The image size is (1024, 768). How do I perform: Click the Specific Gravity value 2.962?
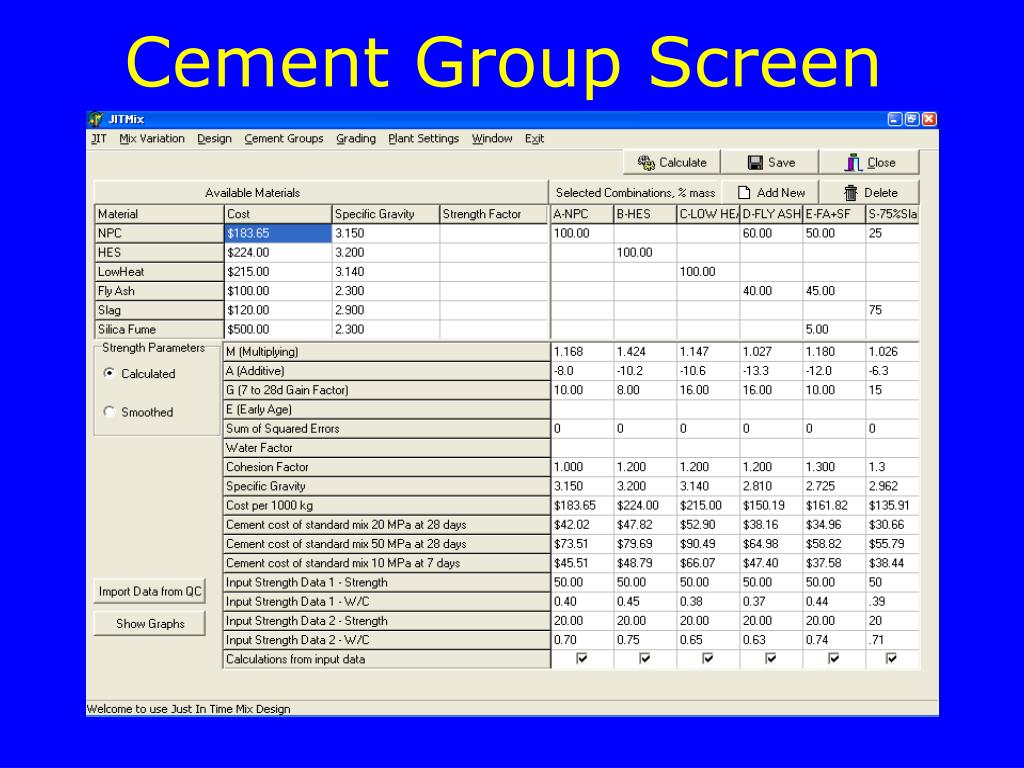[x=892, y=486]
